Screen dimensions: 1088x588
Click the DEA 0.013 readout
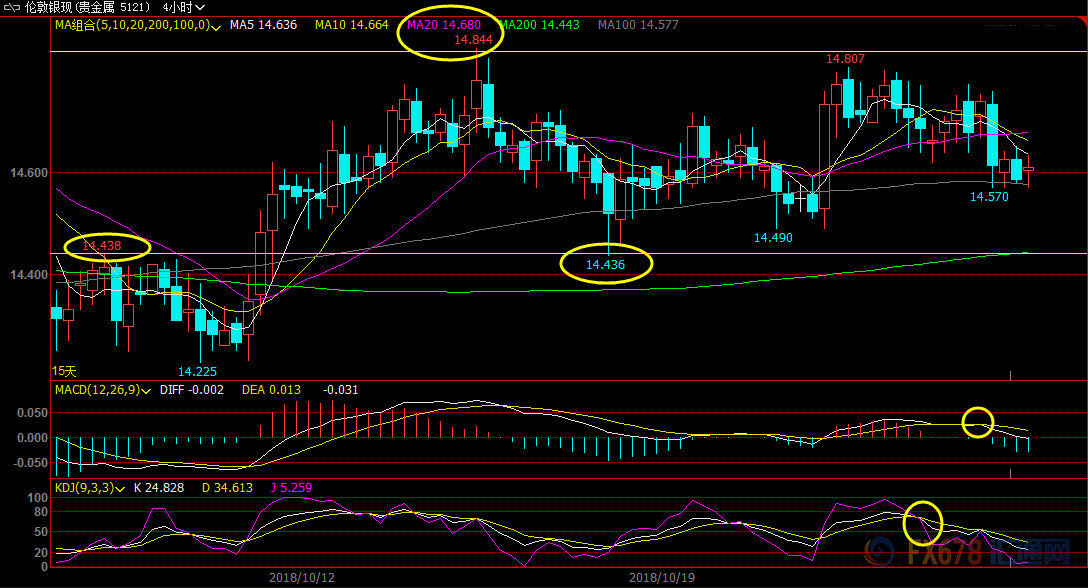click(271, 390)
